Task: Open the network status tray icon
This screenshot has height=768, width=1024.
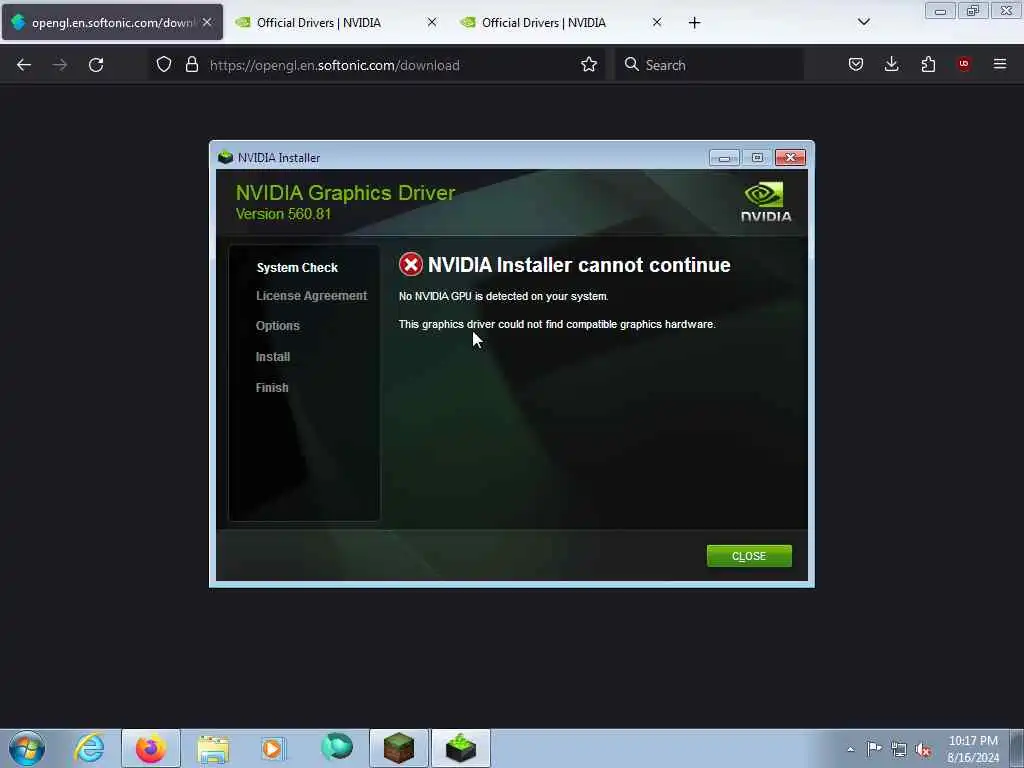Action: [899, 749]
